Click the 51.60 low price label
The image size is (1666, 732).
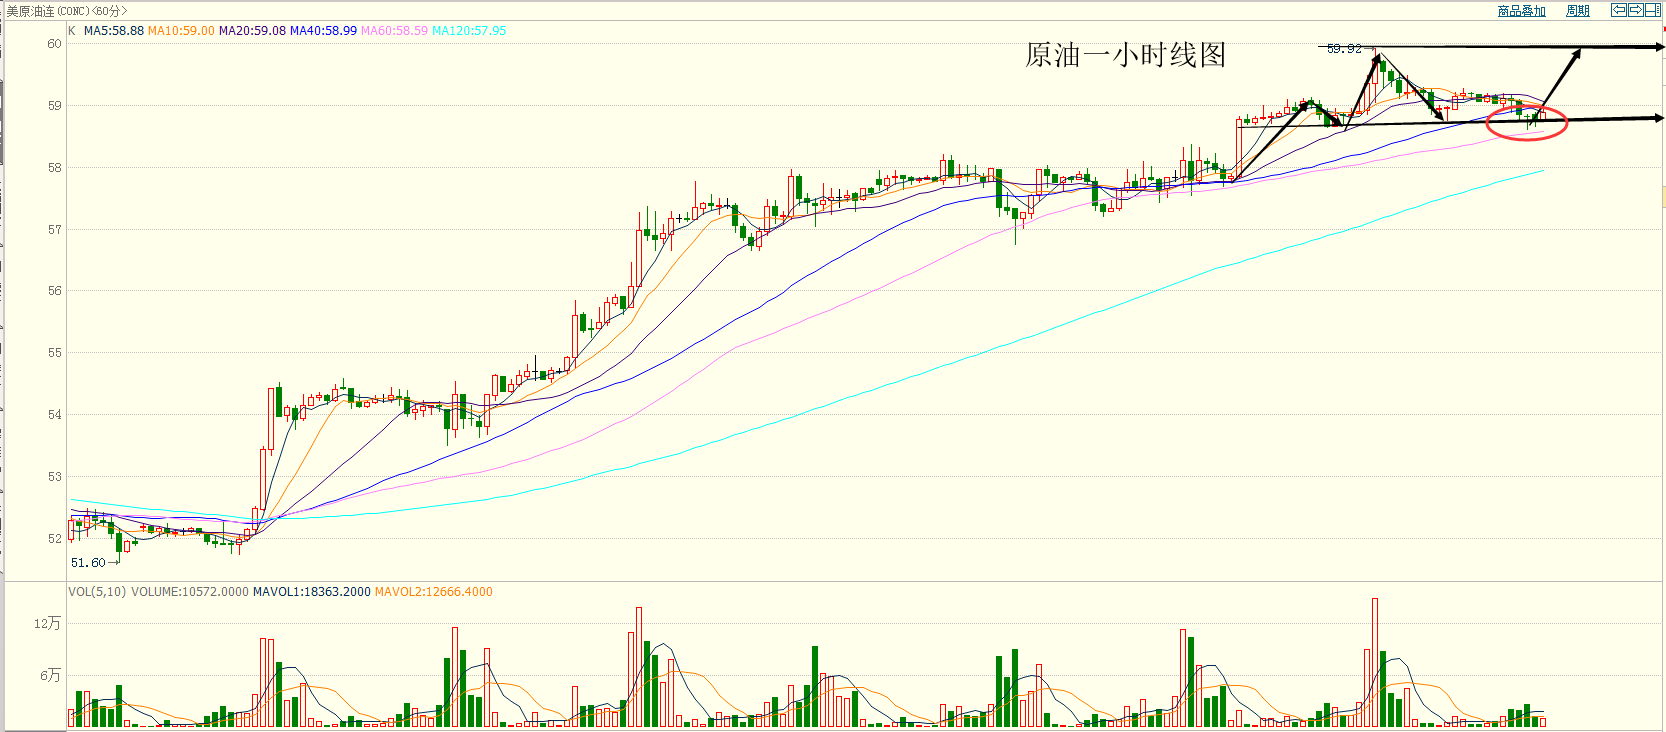pos(88,563)
